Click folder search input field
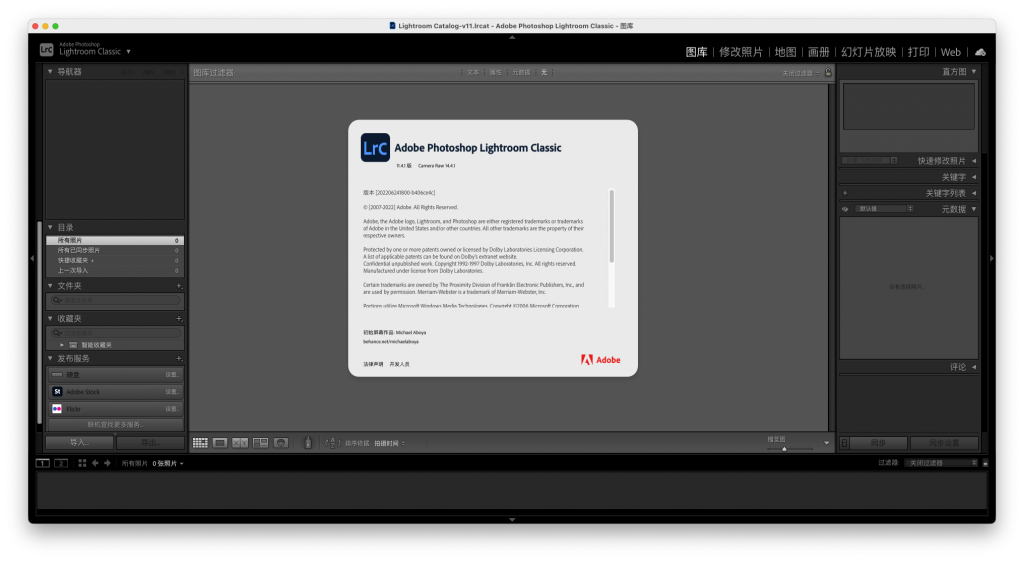This screenshot has width=1024, height=561. pyautogui.click(x=115, y=300)
